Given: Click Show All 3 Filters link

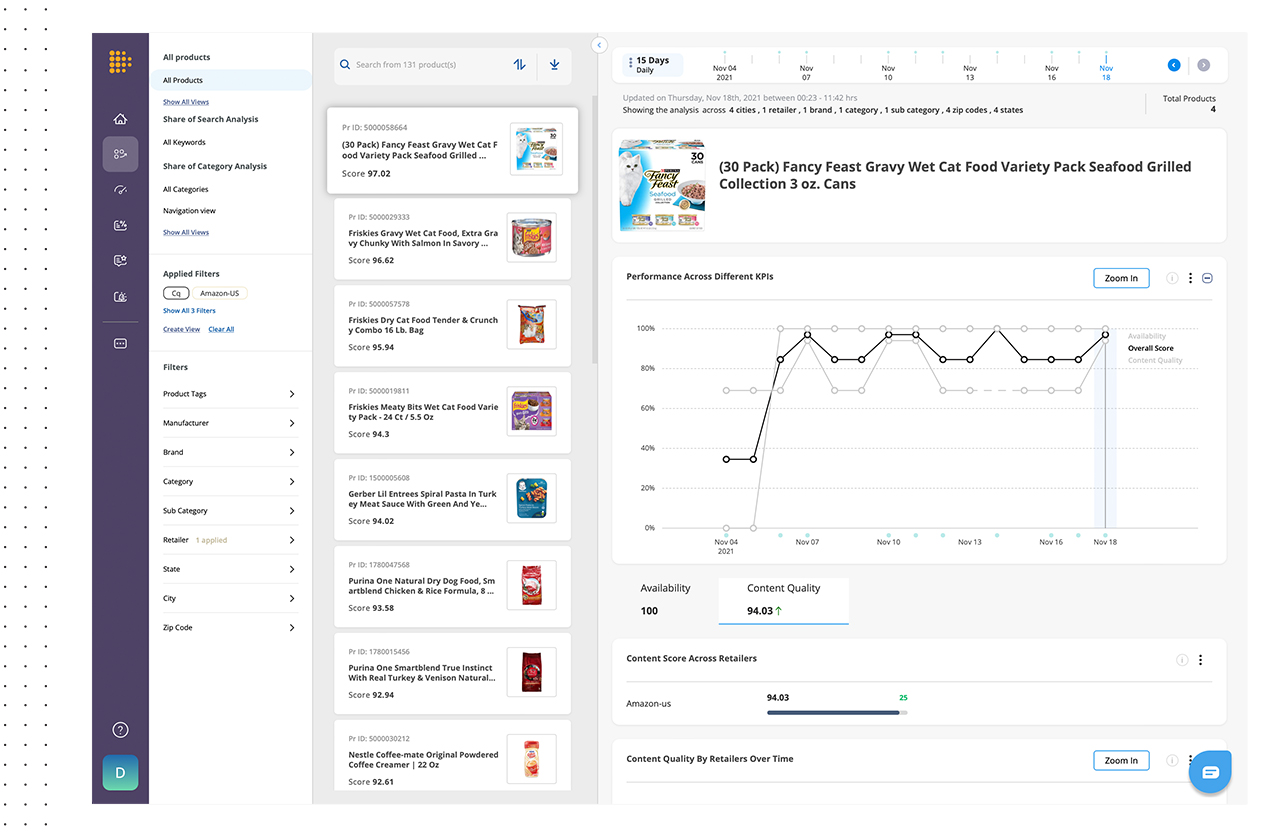Looking at the screenshot, I should 189,311.
